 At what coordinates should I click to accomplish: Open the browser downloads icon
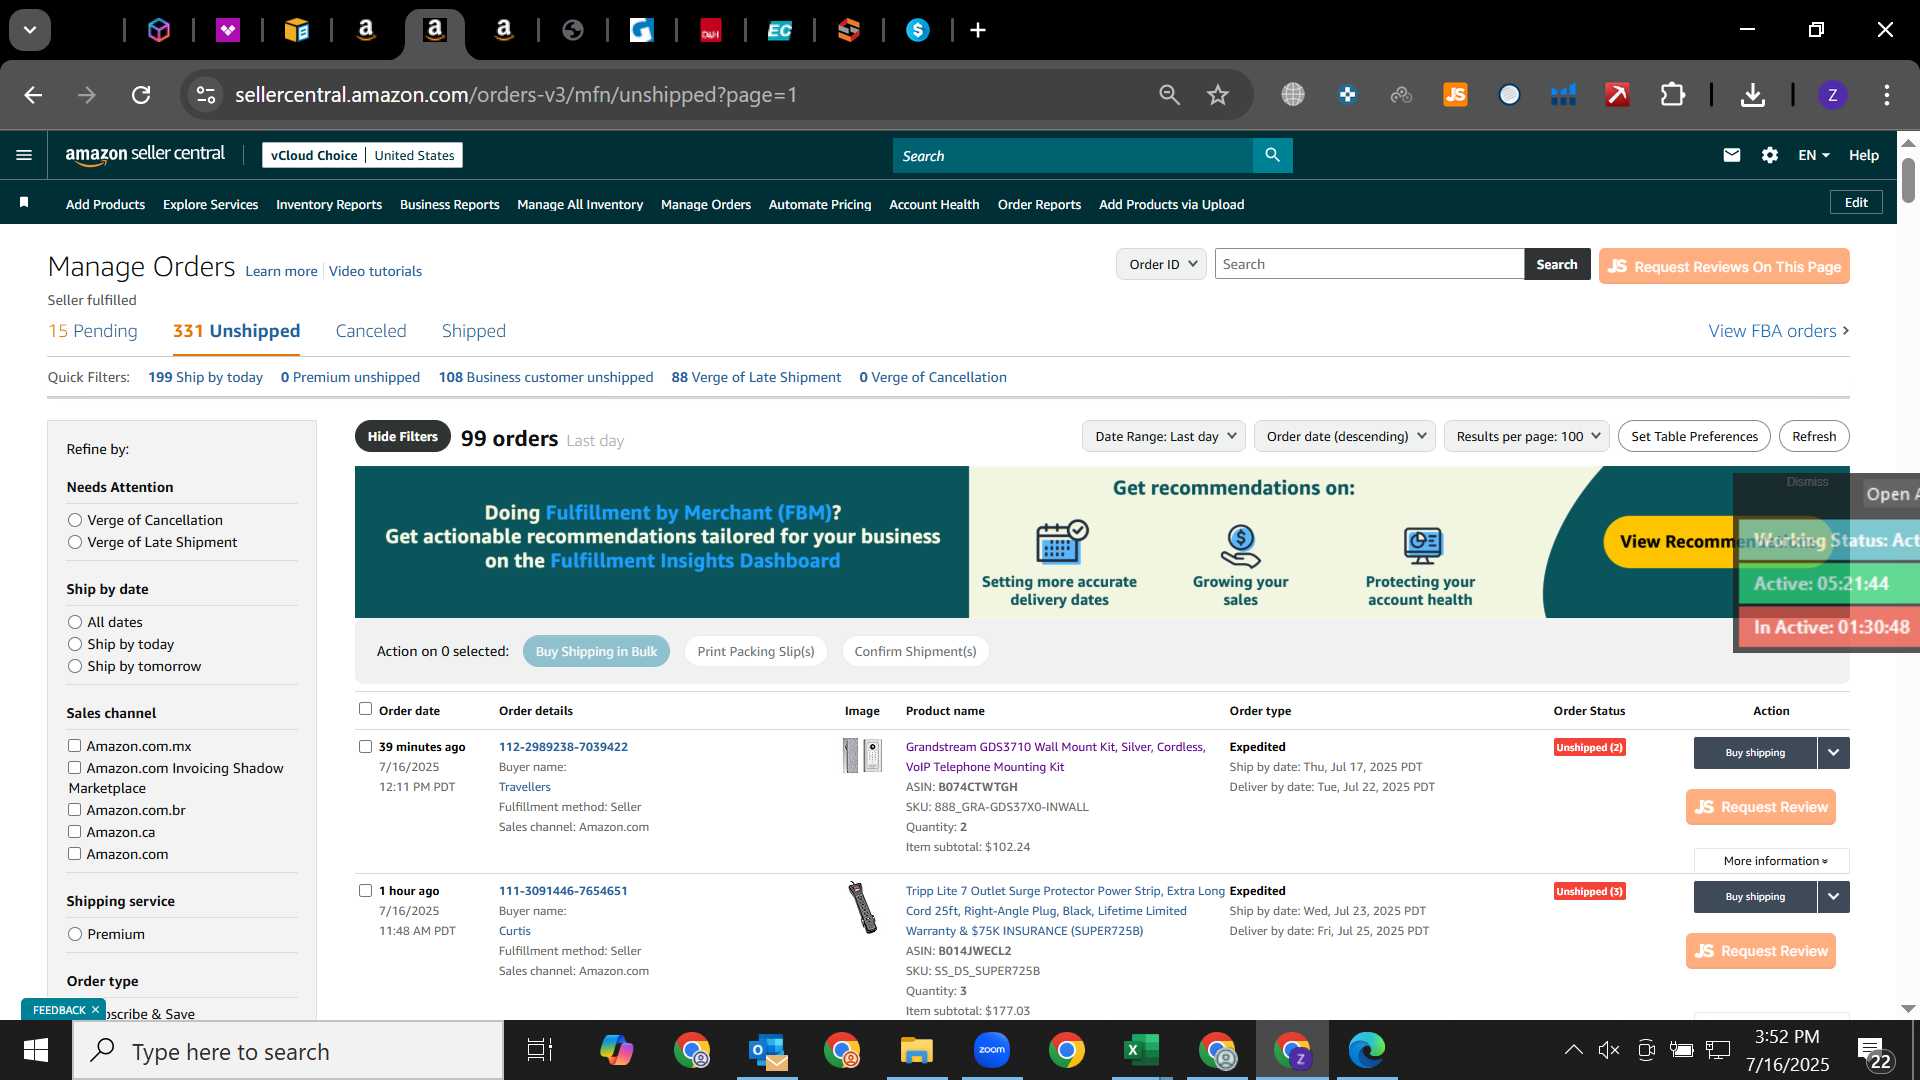point(1752,95)
